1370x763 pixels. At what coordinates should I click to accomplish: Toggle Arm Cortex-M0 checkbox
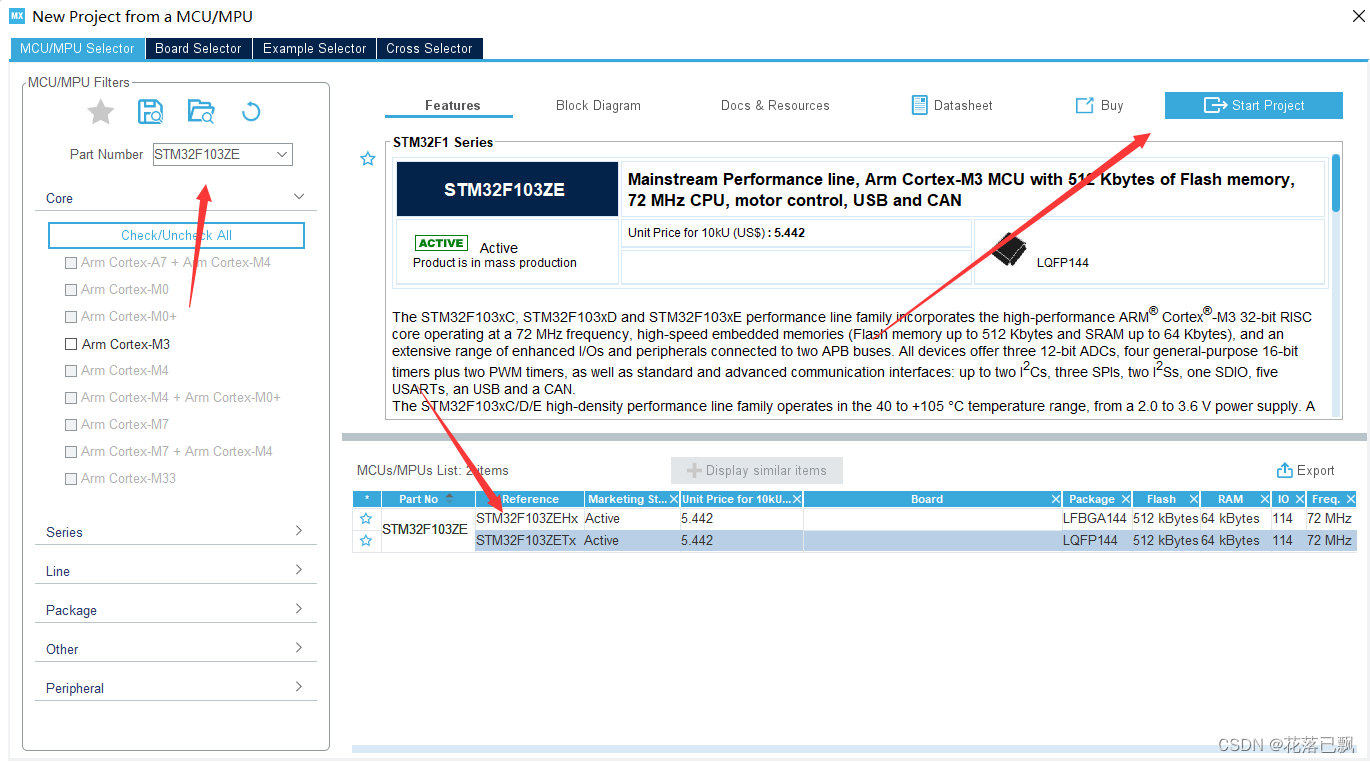[x=70, y=290]
